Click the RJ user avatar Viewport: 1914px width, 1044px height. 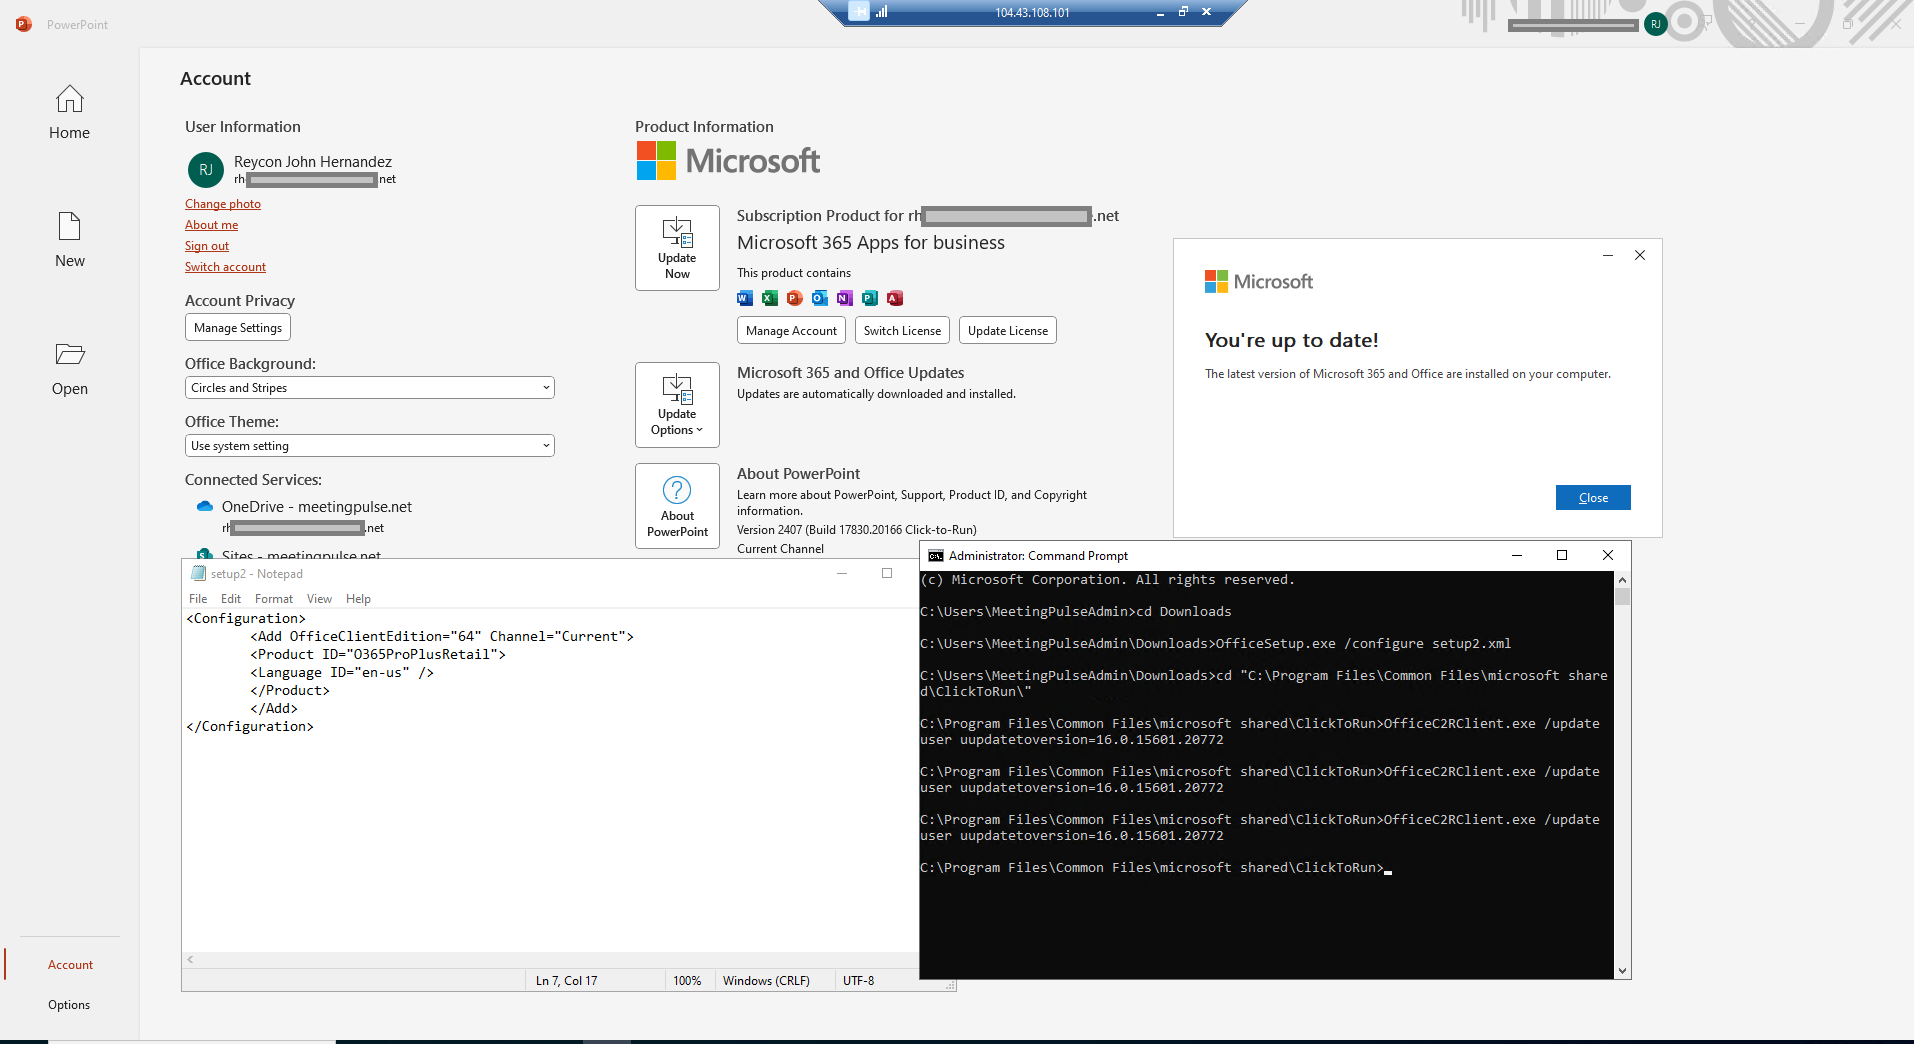[x=206, y=170]
